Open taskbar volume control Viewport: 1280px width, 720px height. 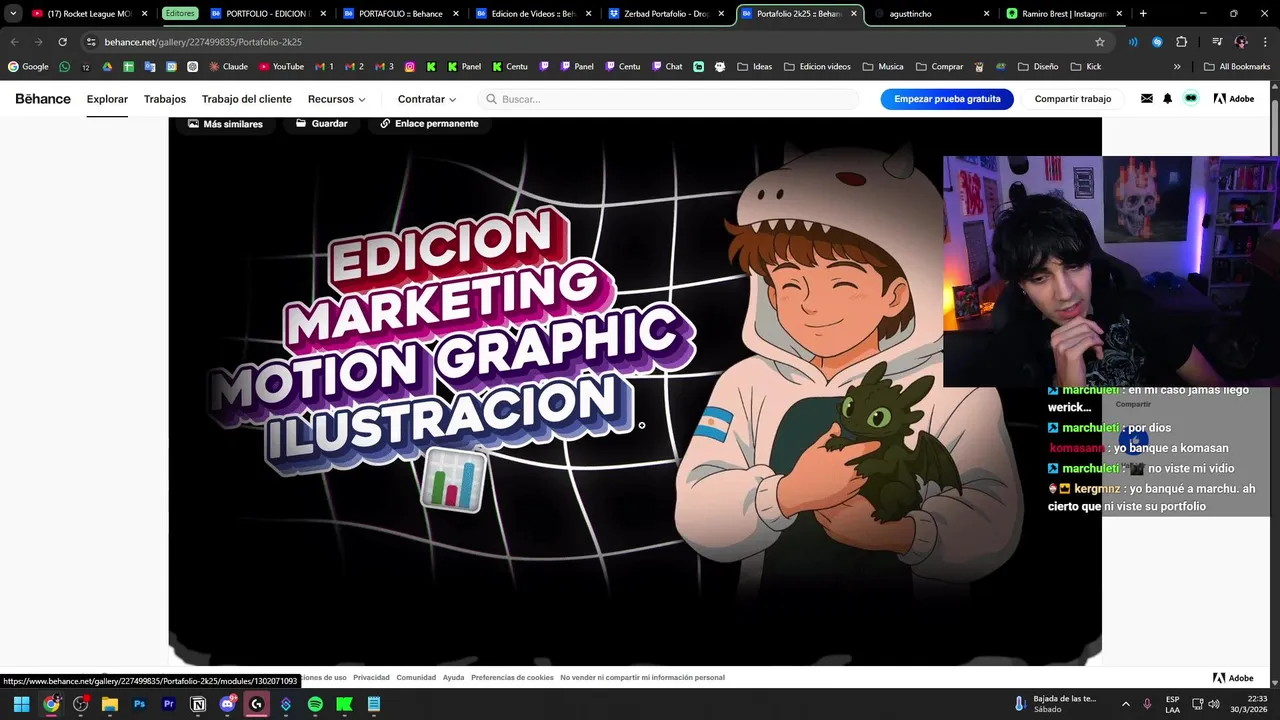[1214, 704]
